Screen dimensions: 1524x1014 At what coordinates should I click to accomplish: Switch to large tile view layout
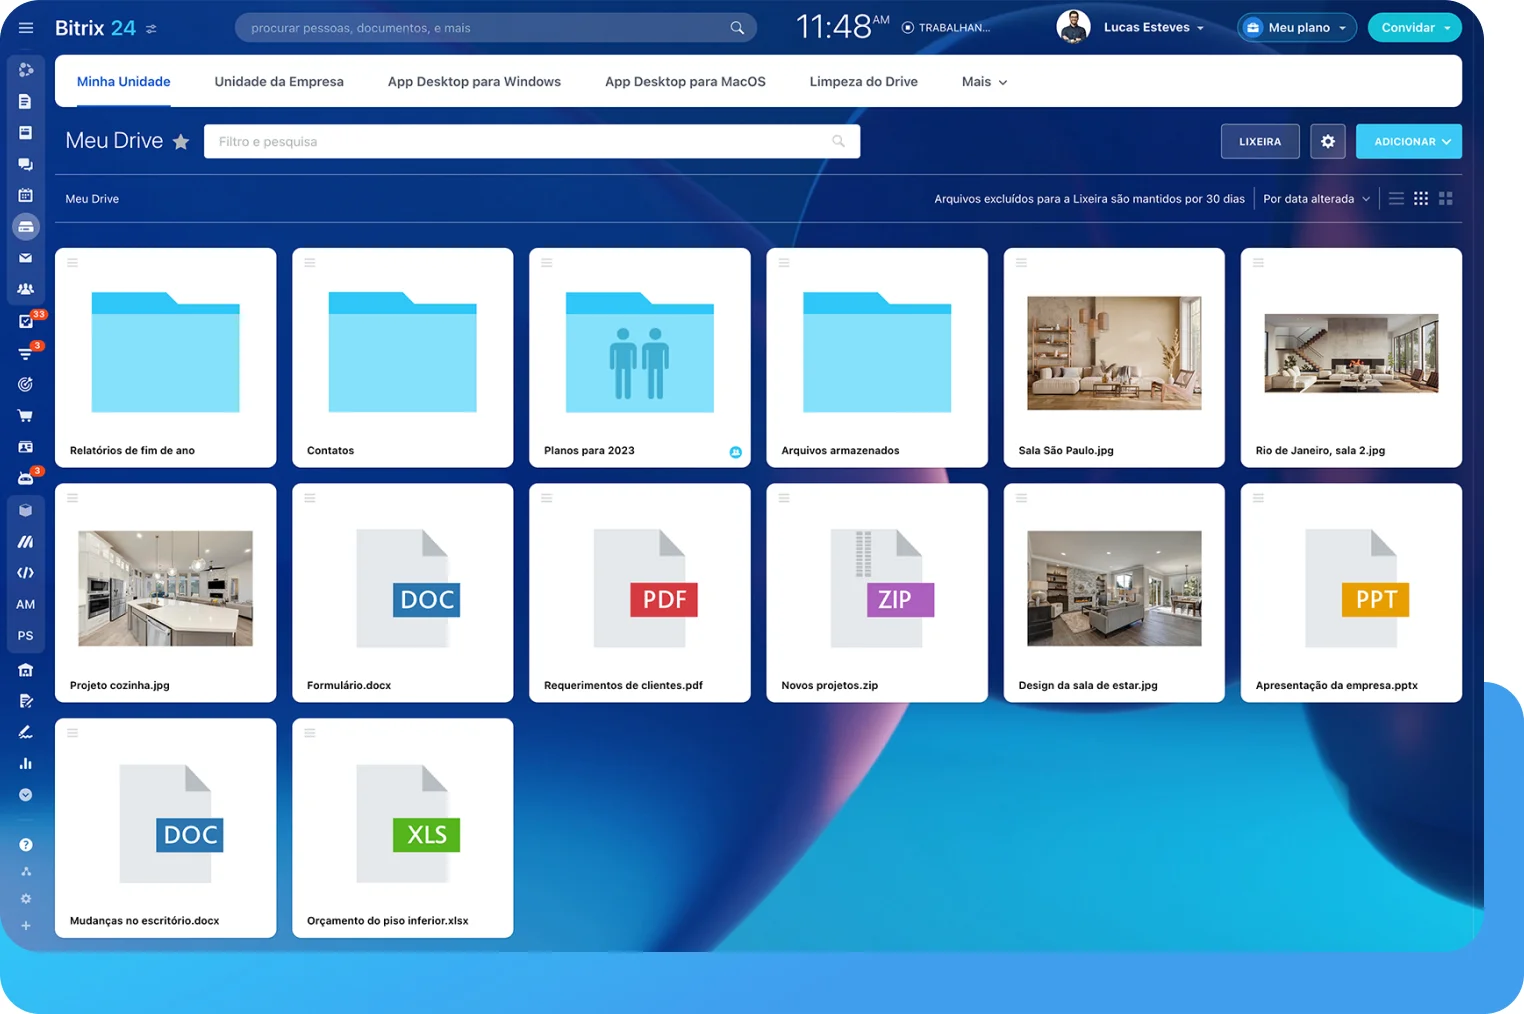[1446, 199]
